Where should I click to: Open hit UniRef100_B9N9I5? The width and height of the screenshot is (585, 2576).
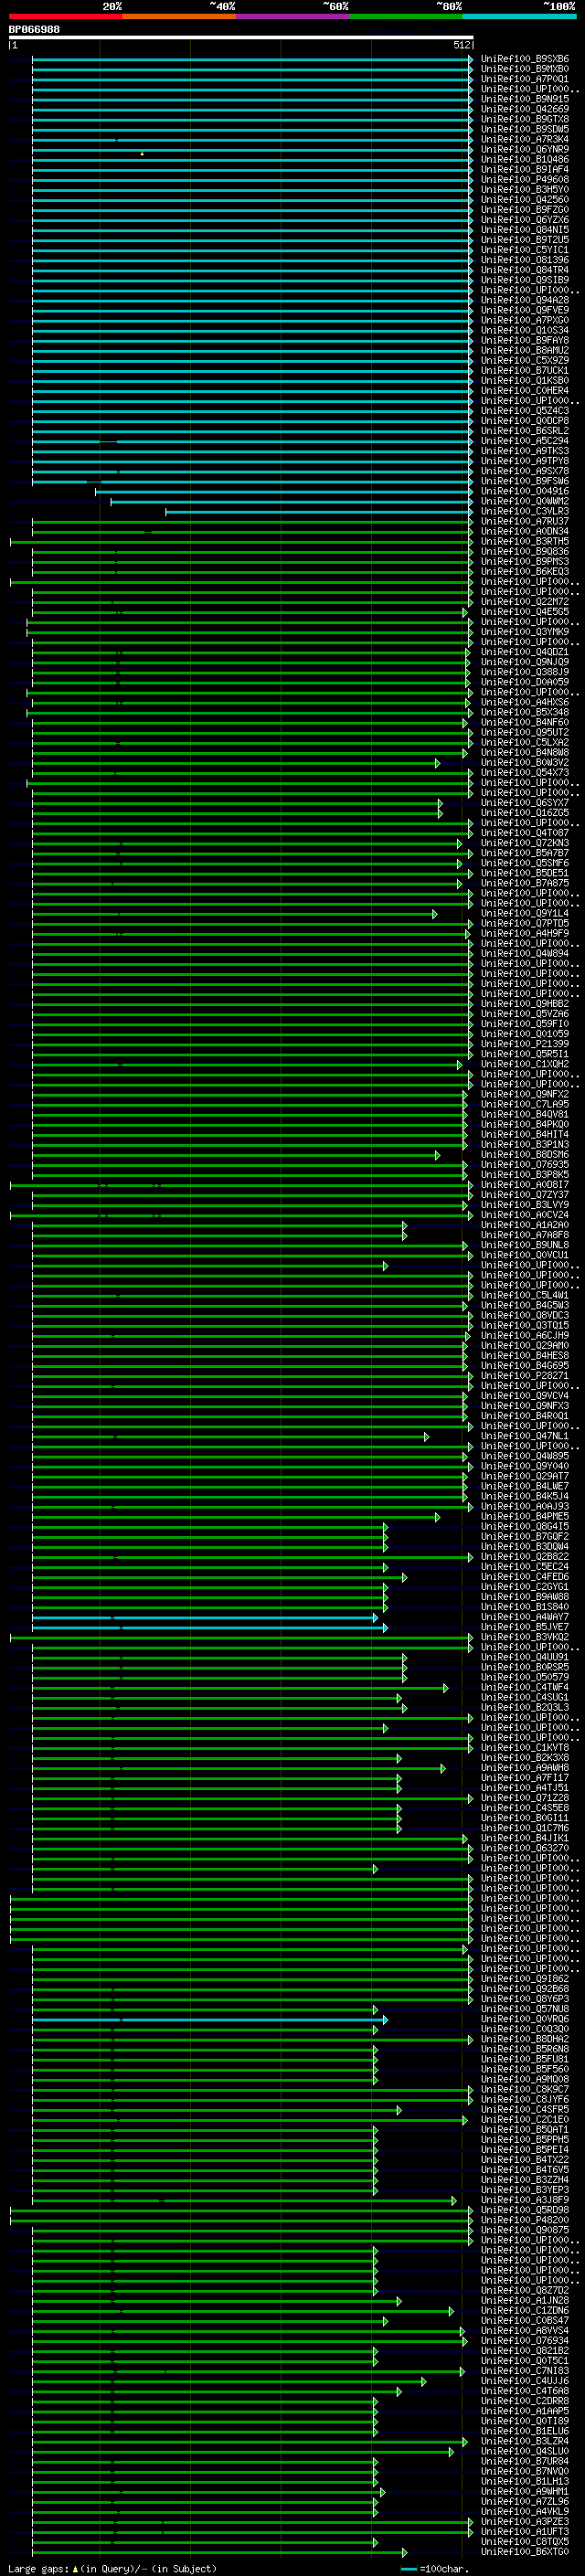pos(525,99)
